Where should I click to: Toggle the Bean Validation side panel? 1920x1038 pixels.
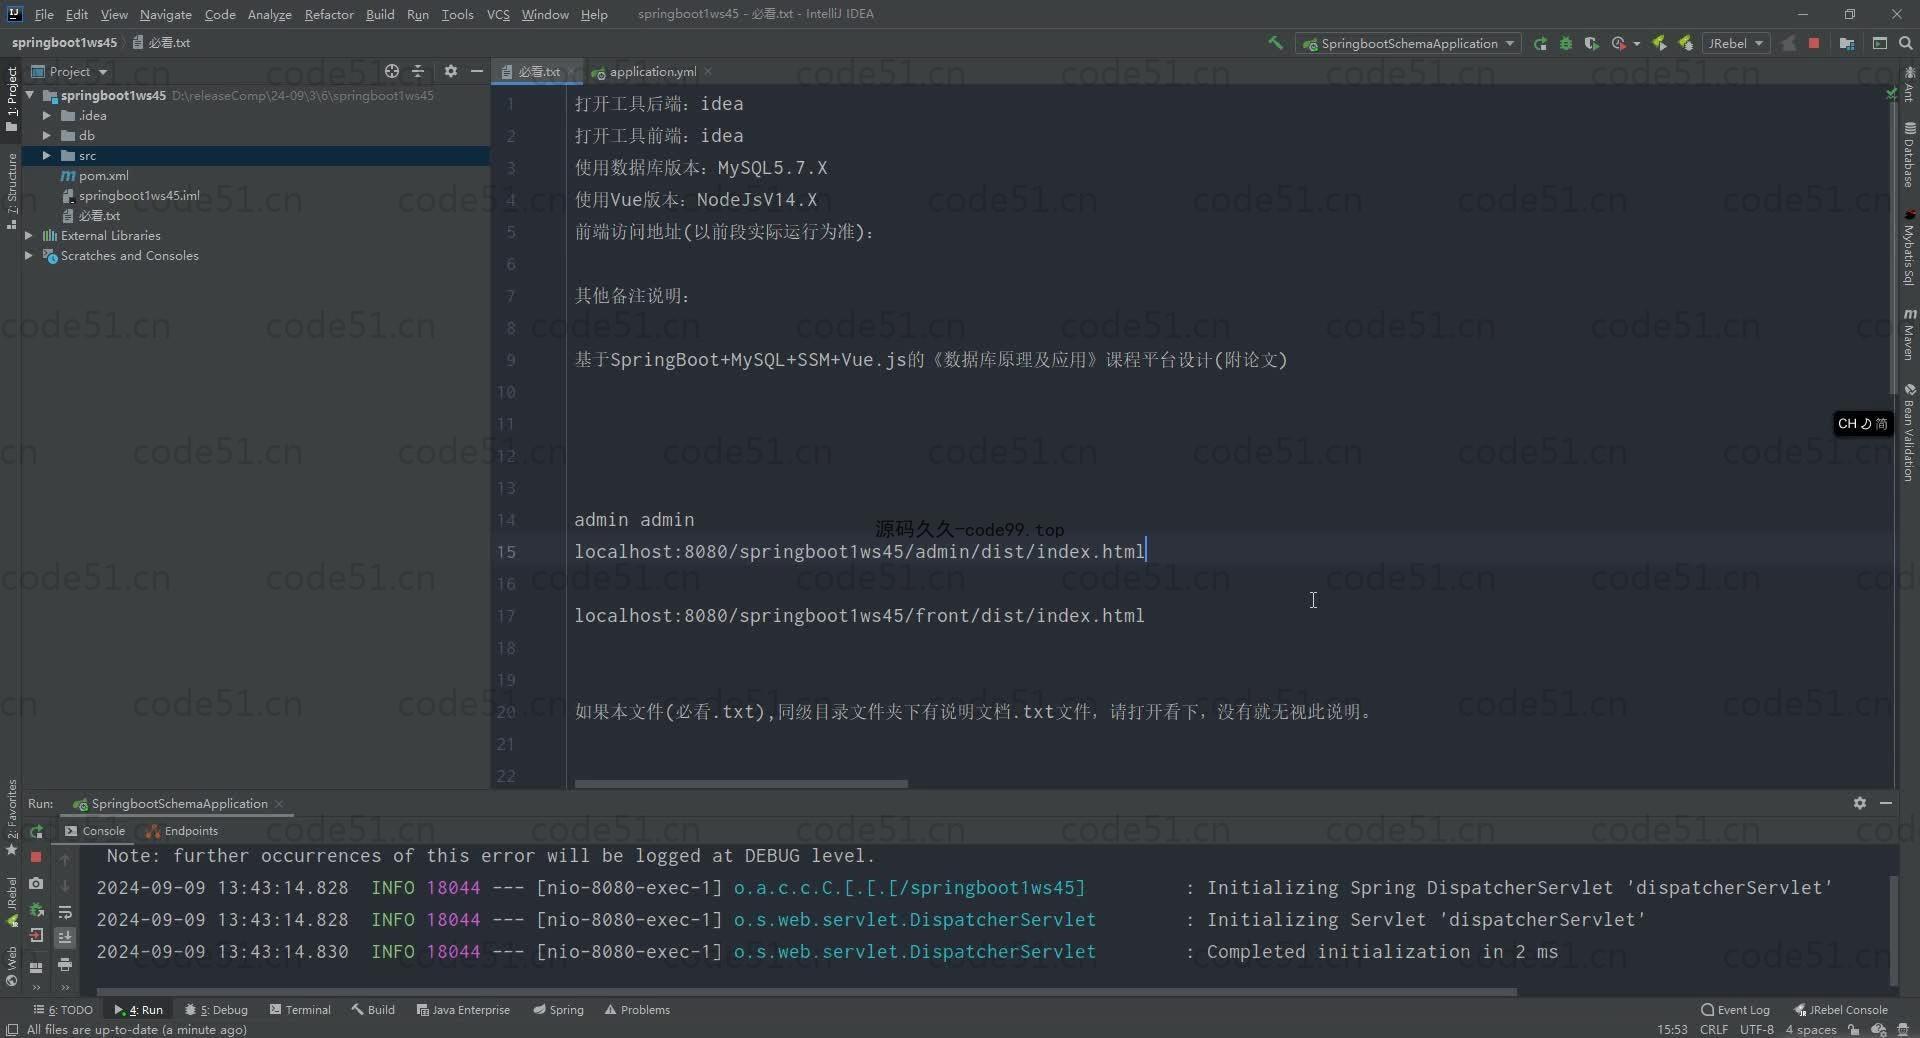tap(1909, 432)
